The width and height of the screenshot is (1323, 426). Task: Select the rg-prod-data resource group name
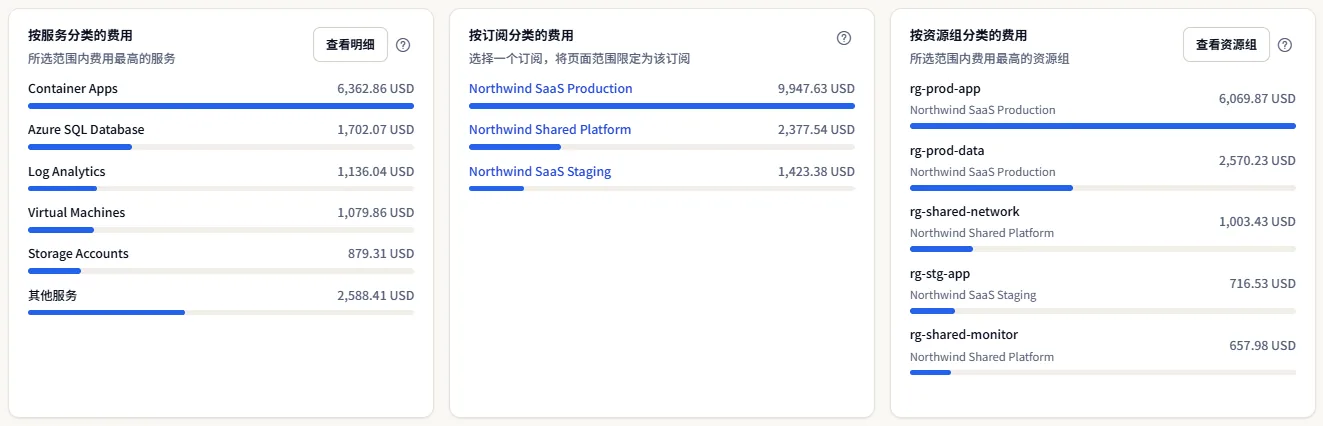coord(947,151)
